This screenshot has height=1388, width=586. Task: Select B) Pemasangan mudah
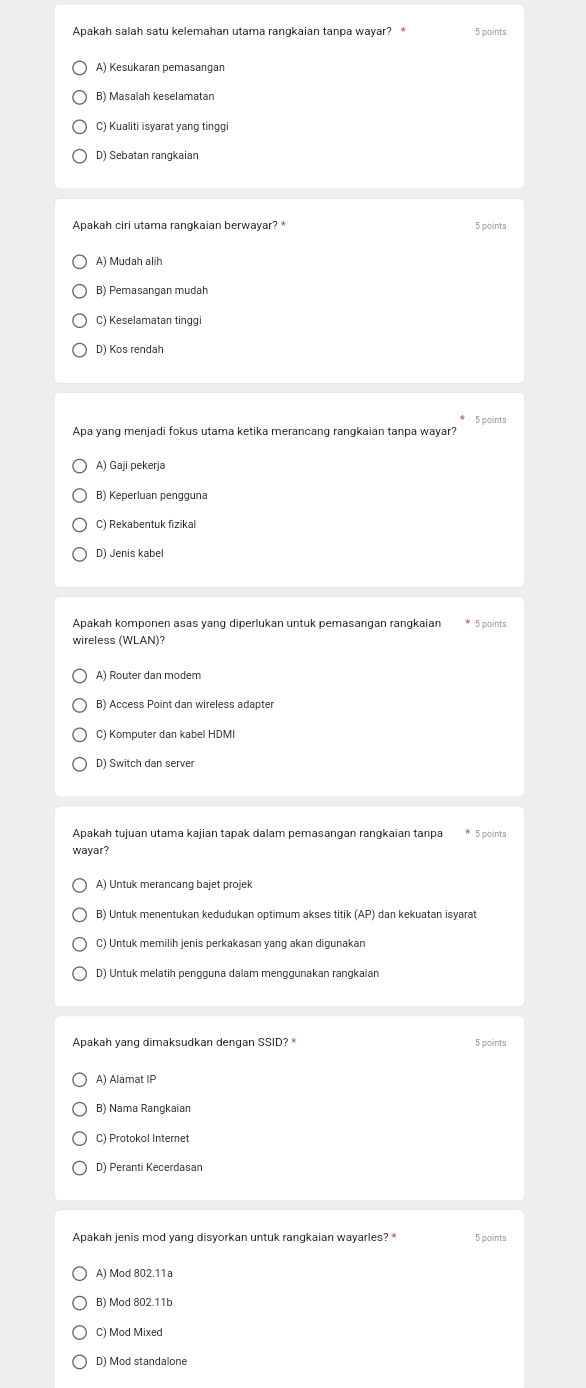click(x=79, y=291)
